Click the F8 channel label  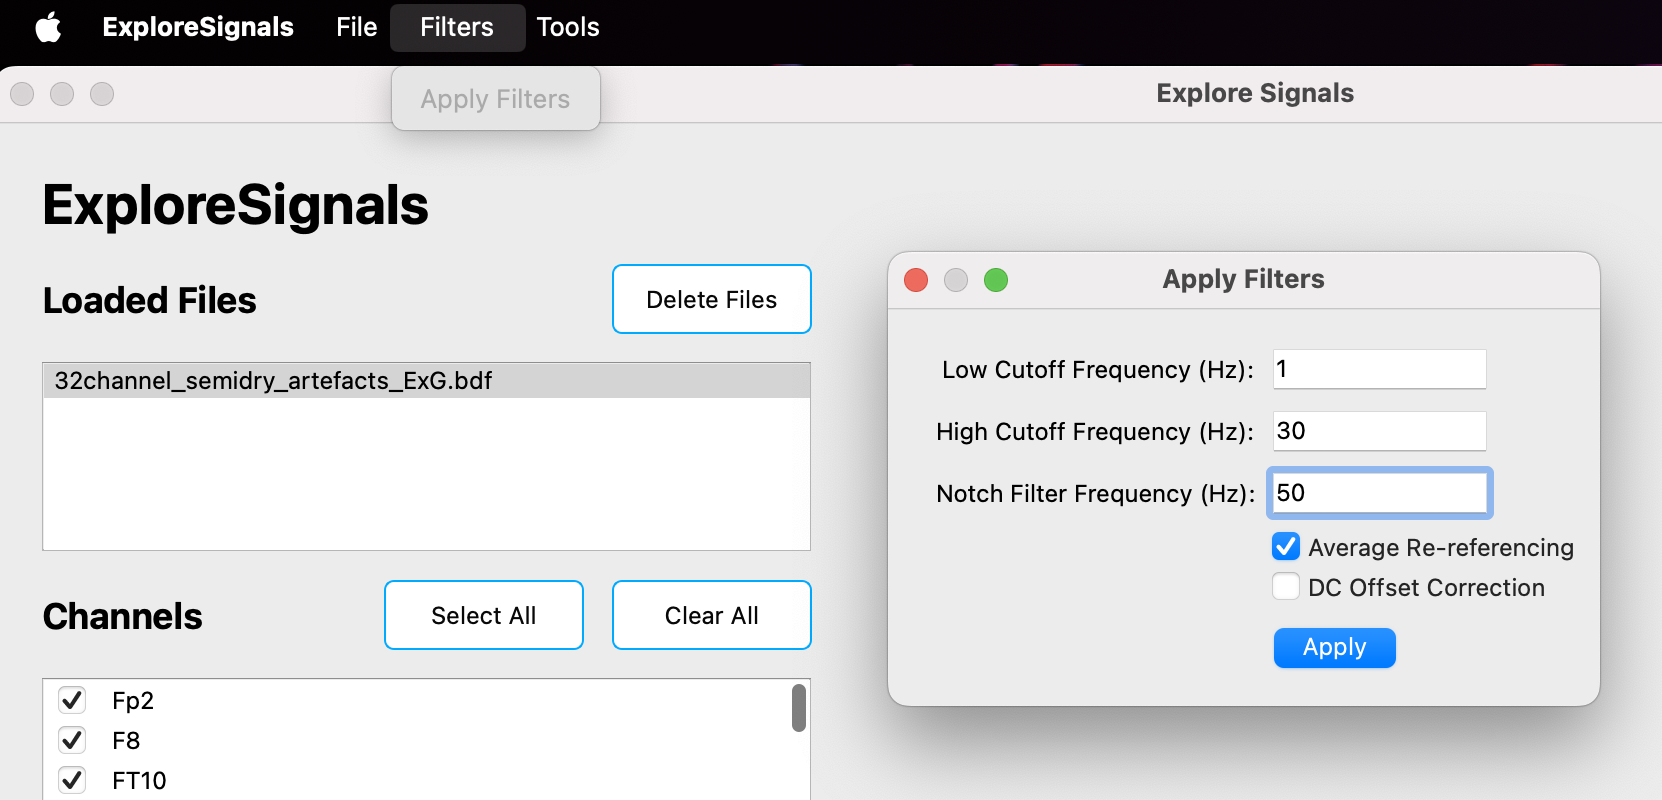pyautogui.click(x=126, y=740)
